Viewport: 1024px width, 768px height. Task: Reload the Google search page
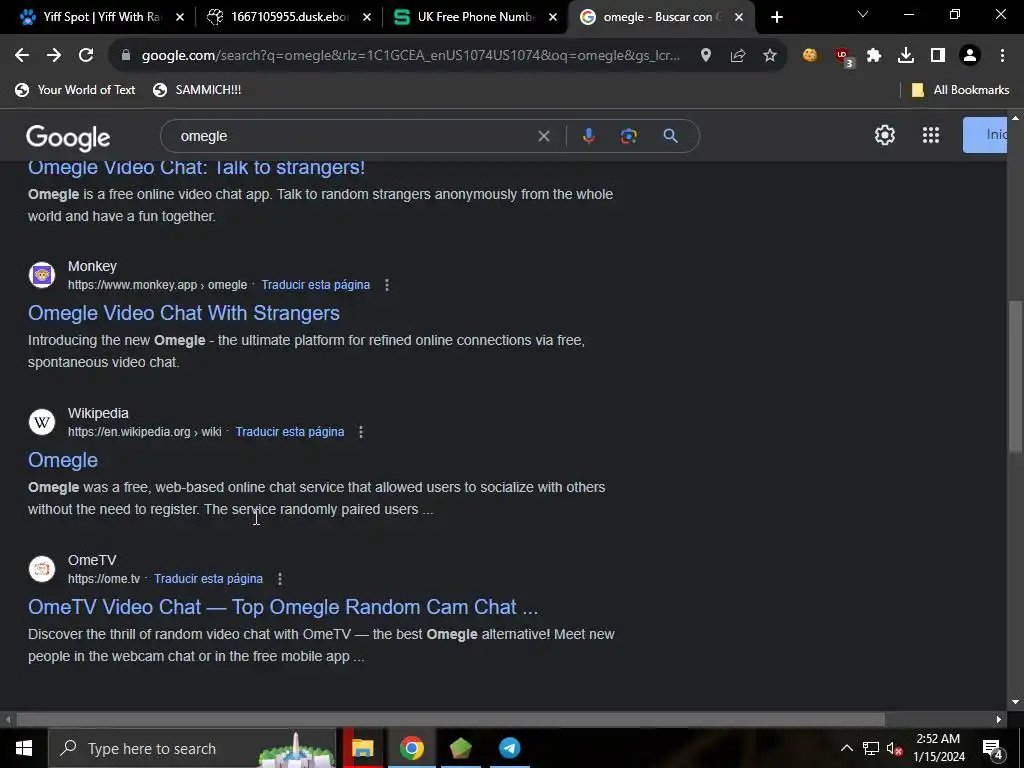pyautogui.click(x=86, y=56)
